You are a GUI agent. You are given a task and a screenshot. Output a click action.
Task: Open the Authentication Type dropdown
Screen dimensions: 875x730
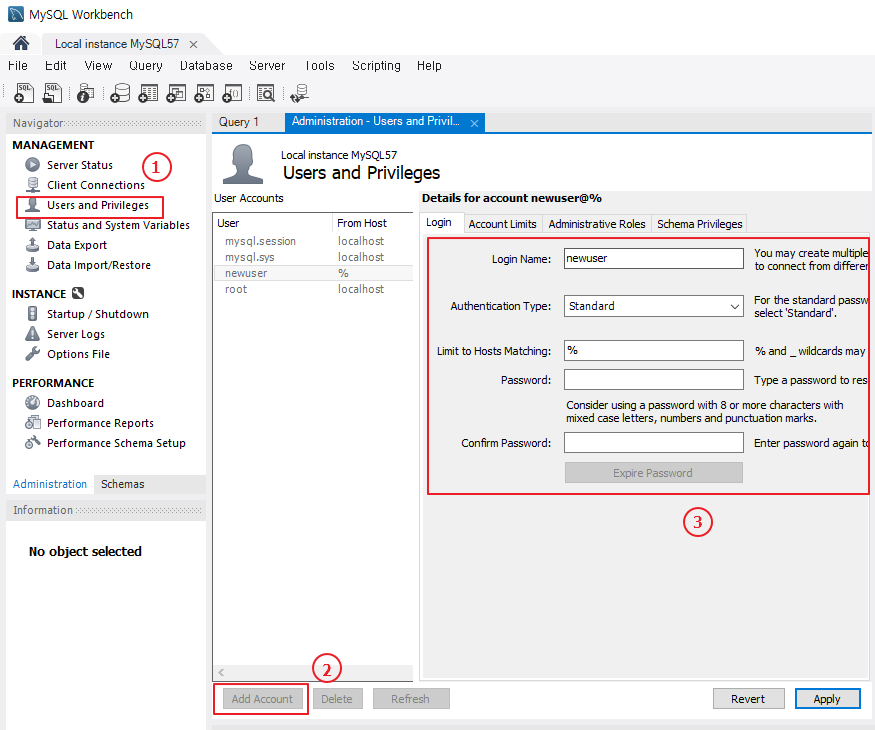(x=653, y=306)
